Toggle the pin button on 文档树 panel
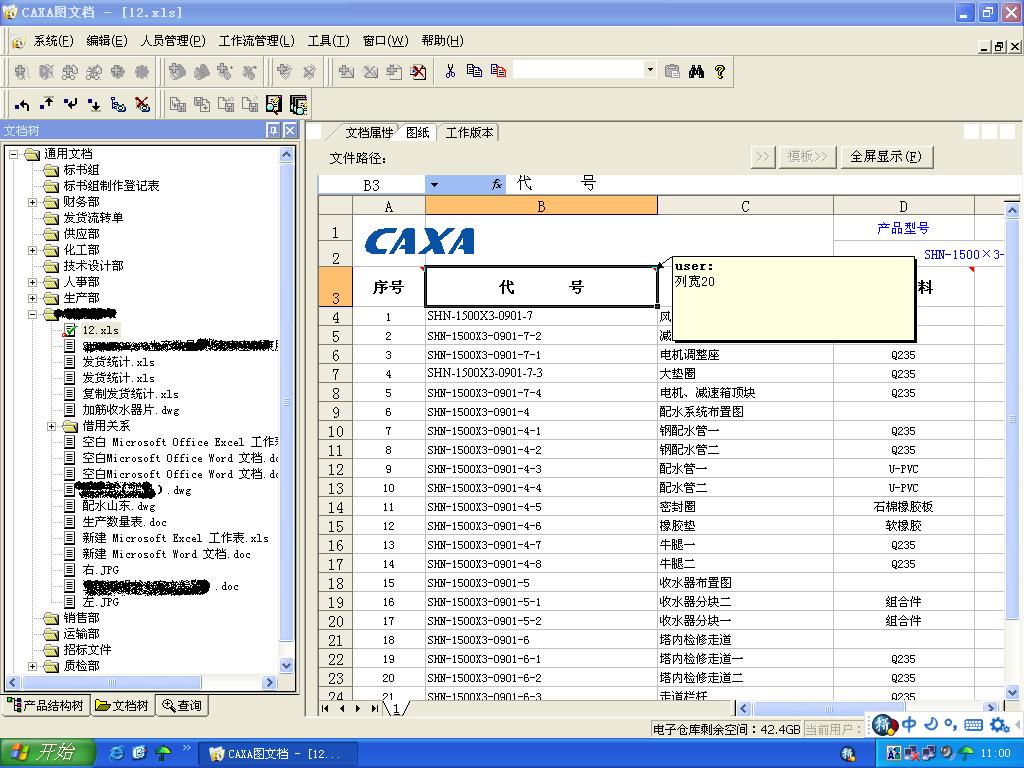1024x768 pixels. [x=272, y=131]
